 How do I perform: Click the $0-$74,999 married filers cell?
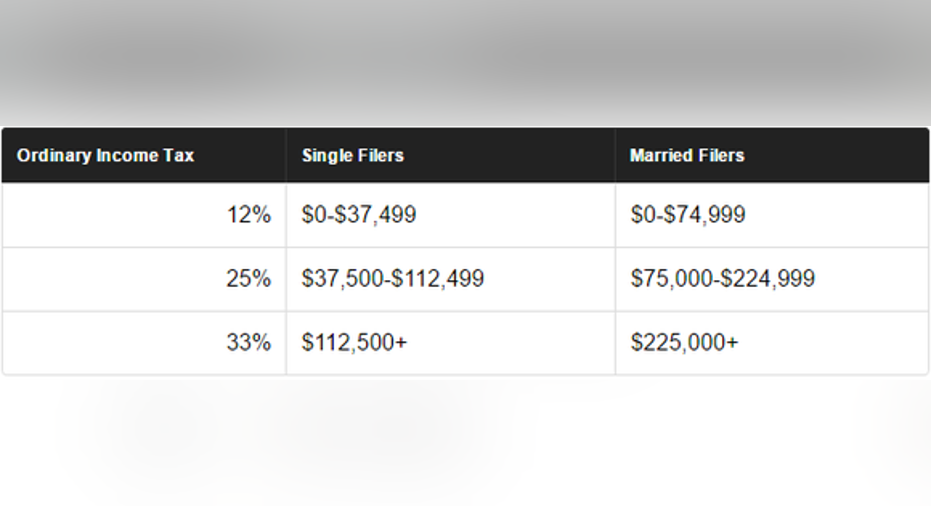[688, 215]
